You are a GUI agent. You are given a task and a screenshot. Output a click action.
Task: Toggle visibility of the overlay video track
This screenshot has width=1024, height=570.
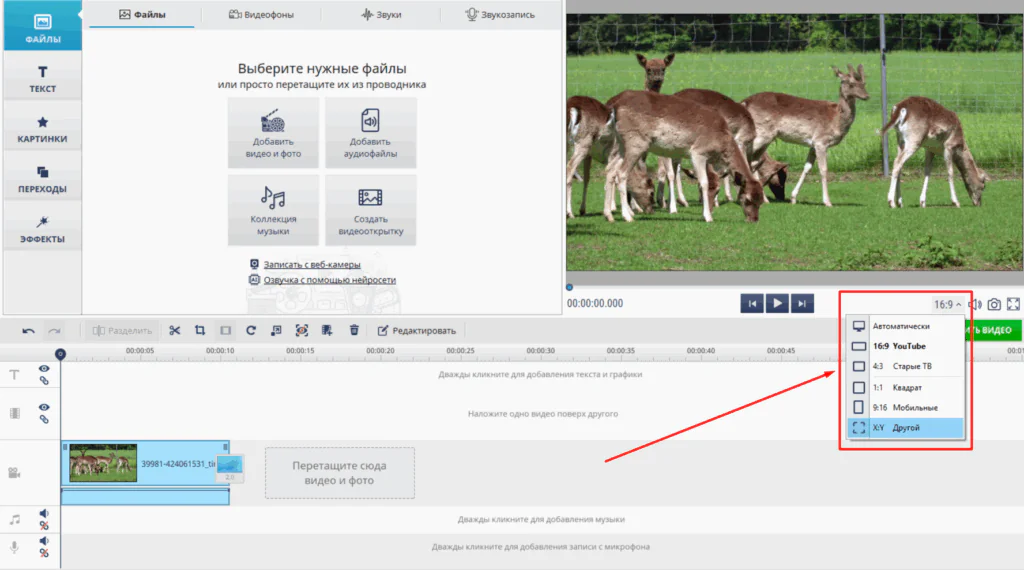coord(44,407)
